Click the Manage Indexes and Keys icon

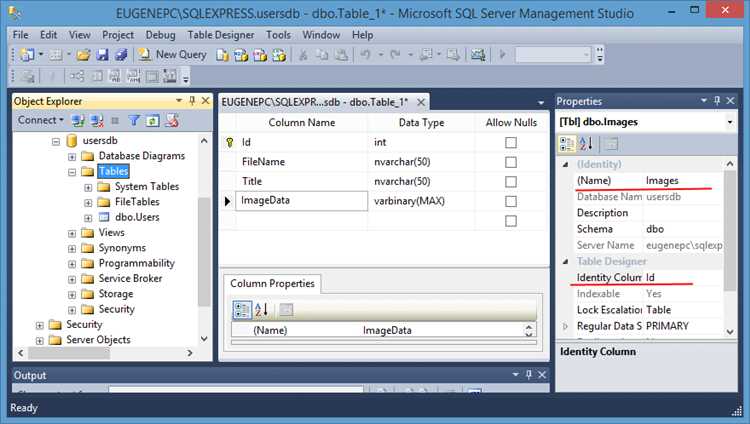pyautogui.click(x=97, y=76)
